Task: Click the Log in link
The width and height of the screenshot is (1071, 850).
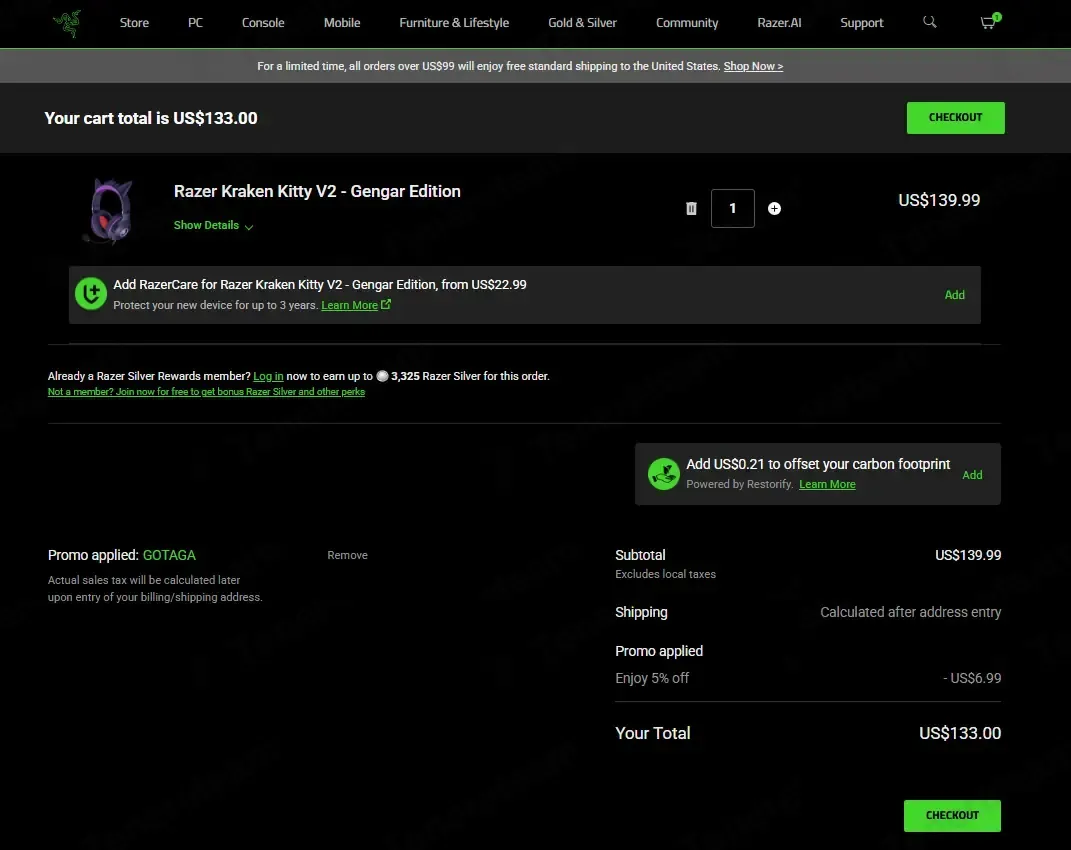Action: click(x=268, y=376)
